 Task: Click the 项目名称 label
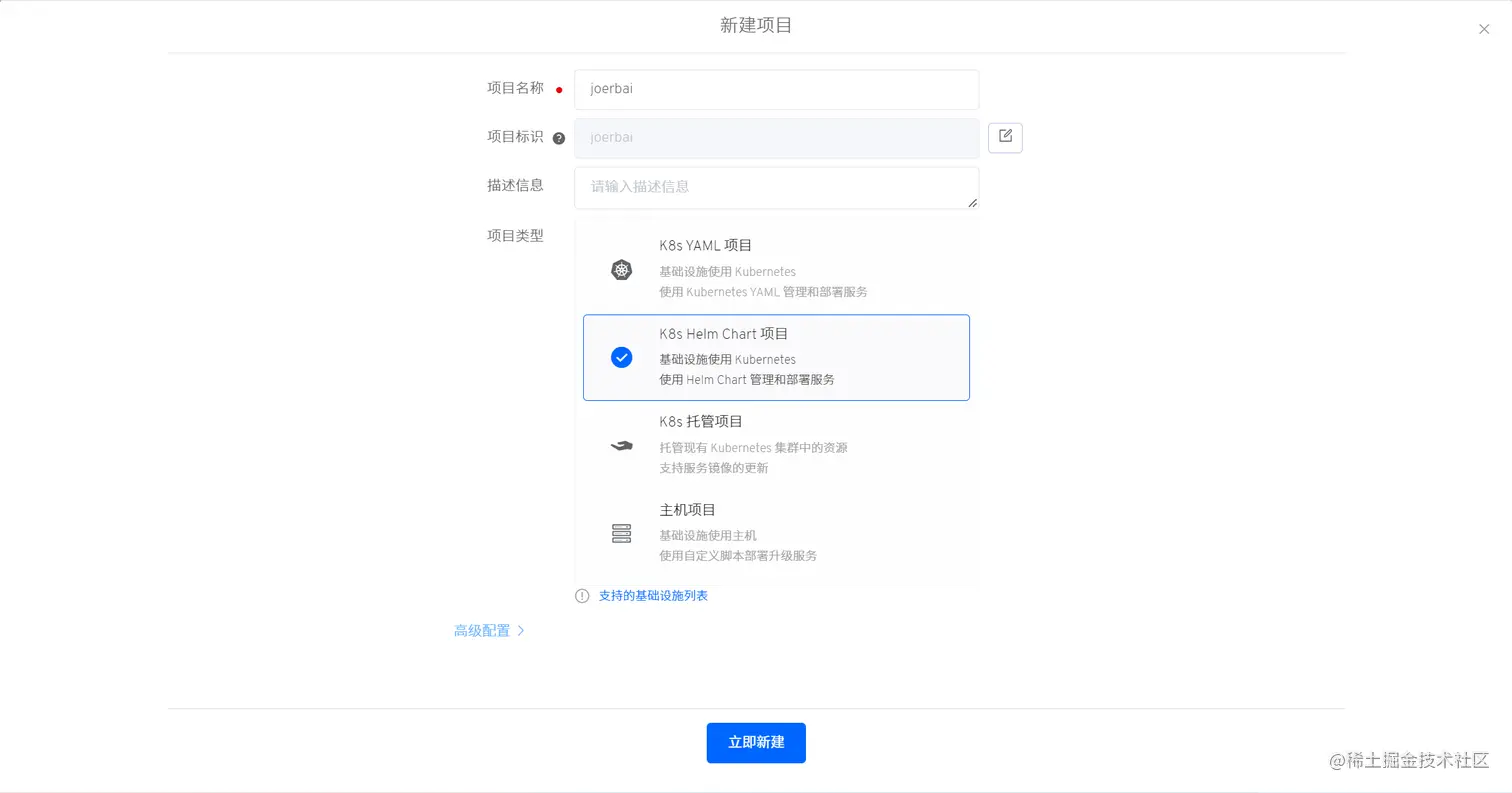click(x=515, y=88)
